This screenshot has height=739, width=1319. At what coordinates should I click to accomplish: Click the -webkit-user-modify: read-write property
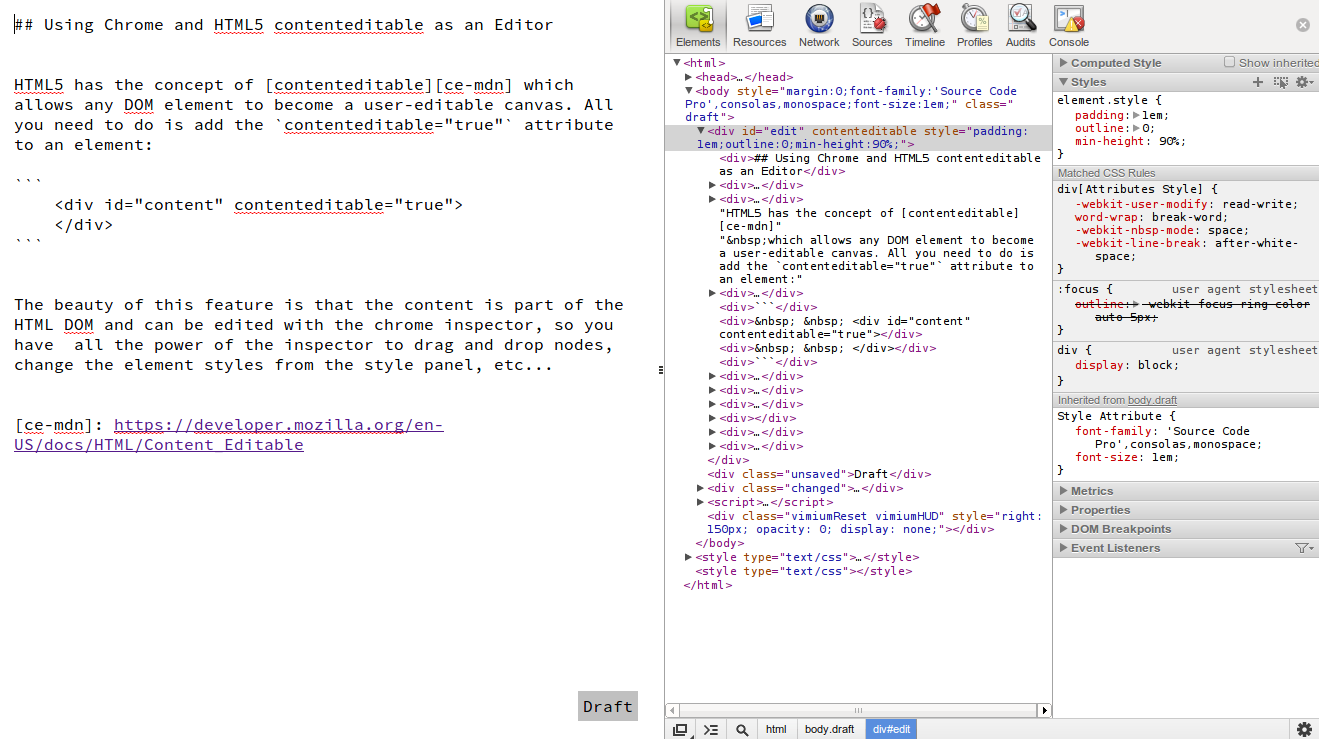(1186, 204)
